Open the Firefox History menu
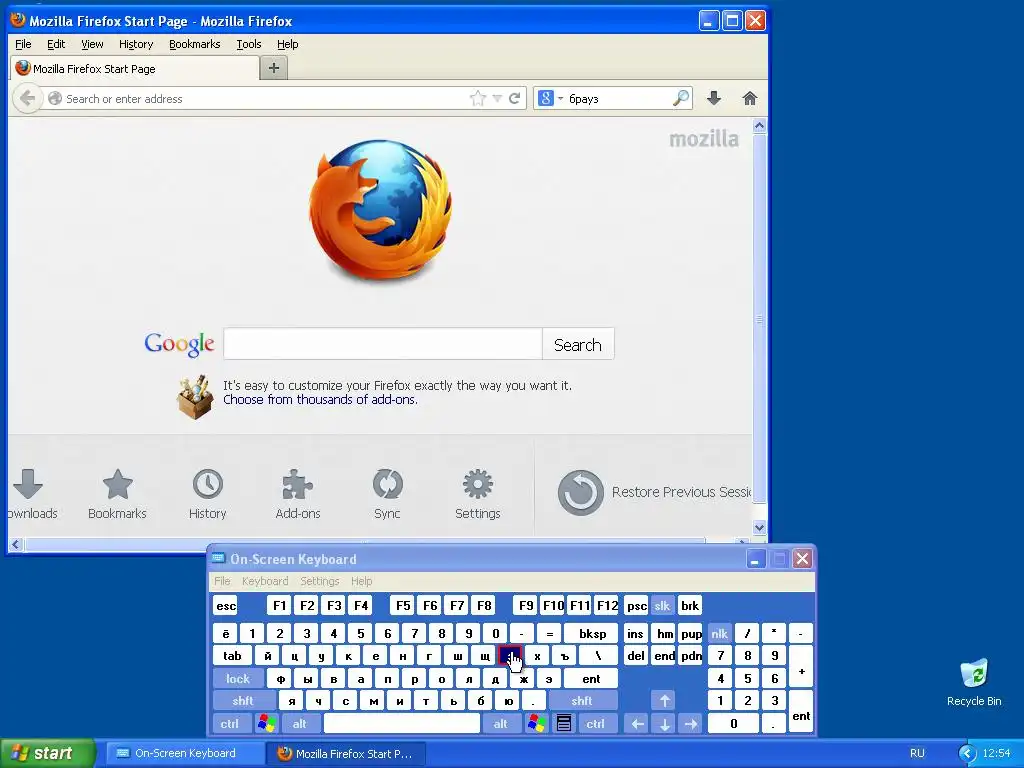Screen dimensions: 1024x768 click(136, 44)
